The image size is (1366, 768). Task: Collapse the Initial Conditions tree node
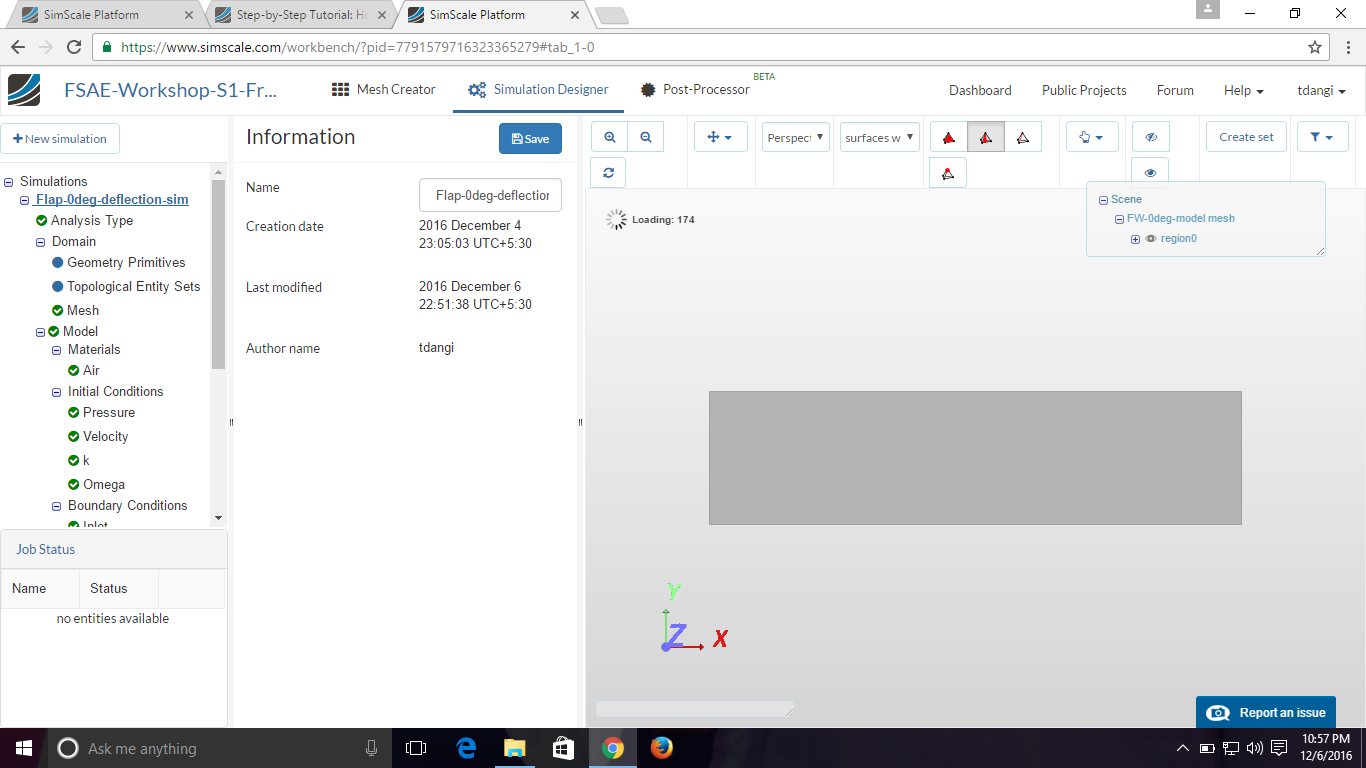coord(57,392)
